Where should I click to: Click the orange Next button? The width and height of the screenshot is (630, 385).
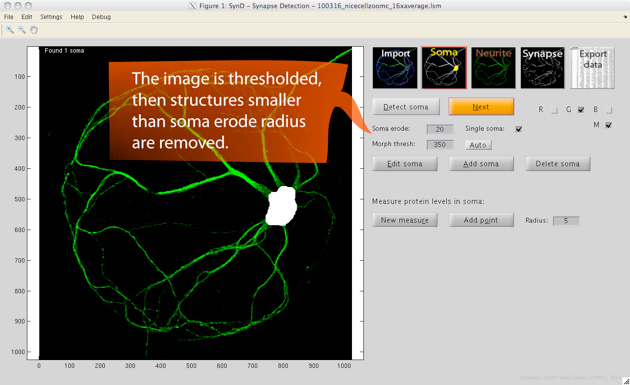(x=481, y=107)
